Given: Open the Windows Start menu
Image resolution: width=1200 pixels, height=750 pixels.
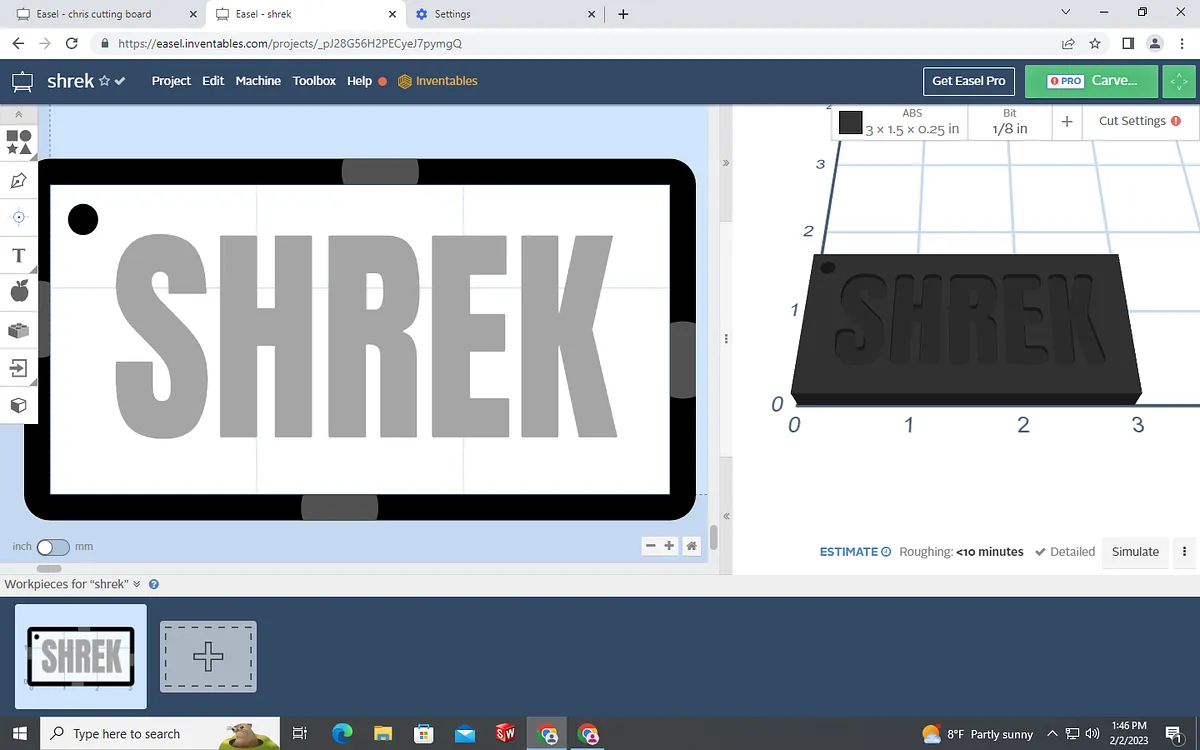Looking at the screenshot, I should [x=20, y=734].
